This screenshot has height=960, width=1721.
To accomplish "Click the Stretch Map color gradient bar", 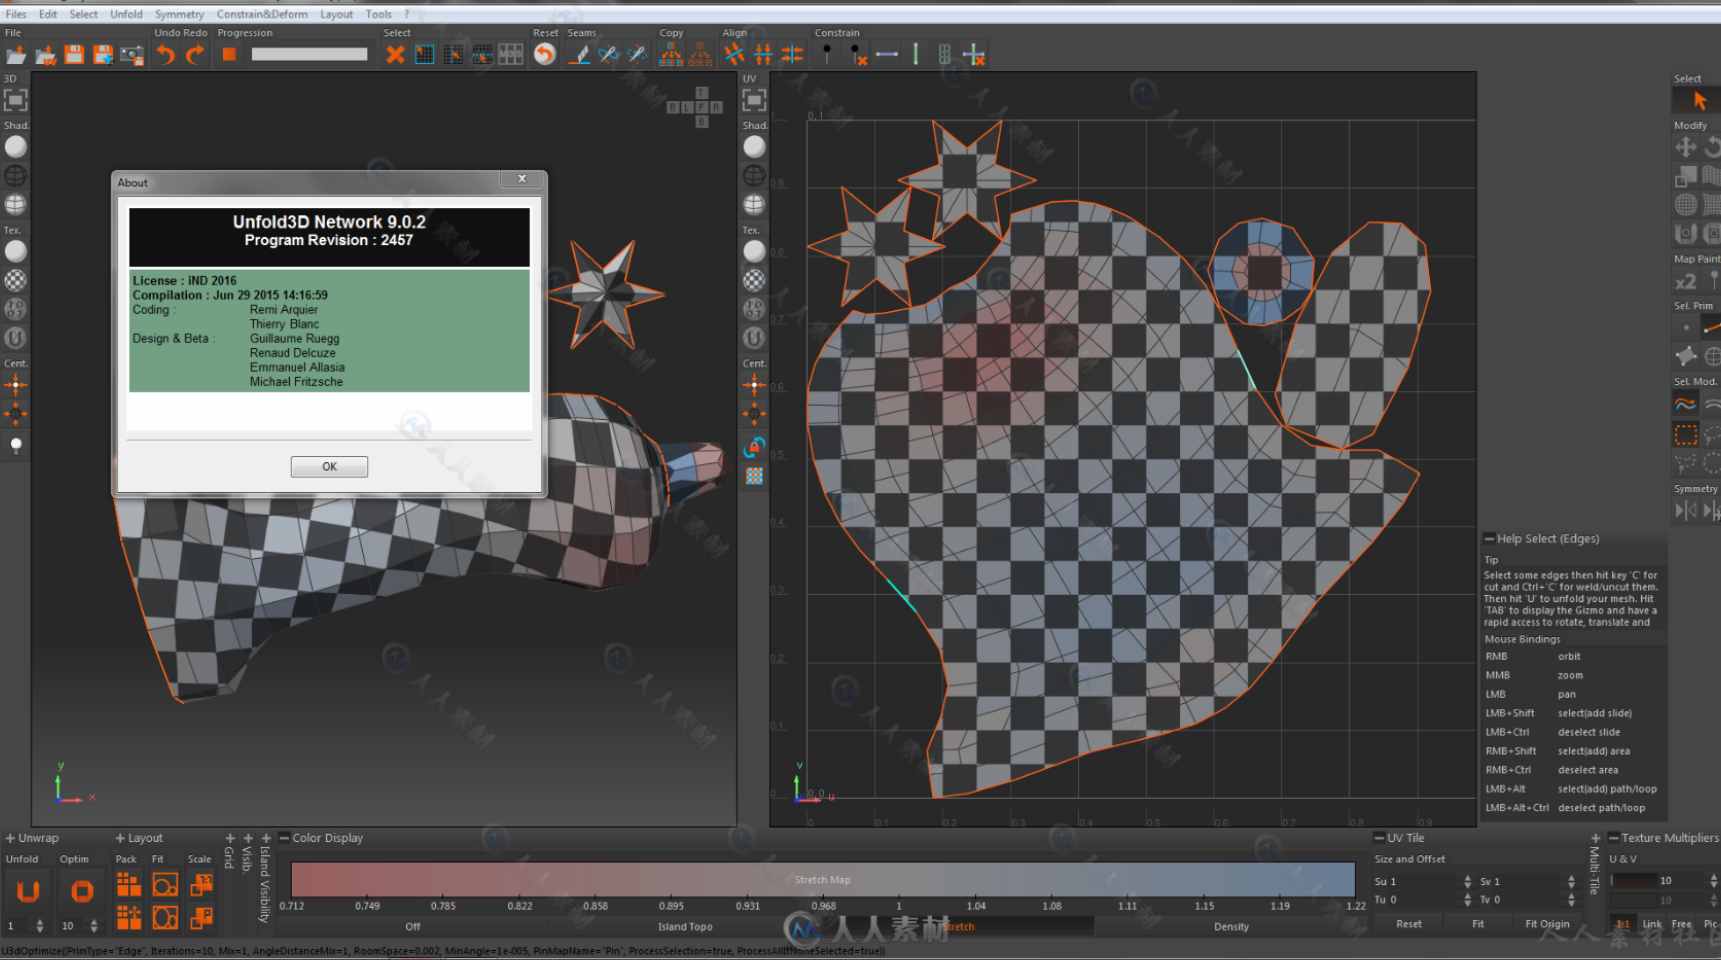I will click(822, 880).
